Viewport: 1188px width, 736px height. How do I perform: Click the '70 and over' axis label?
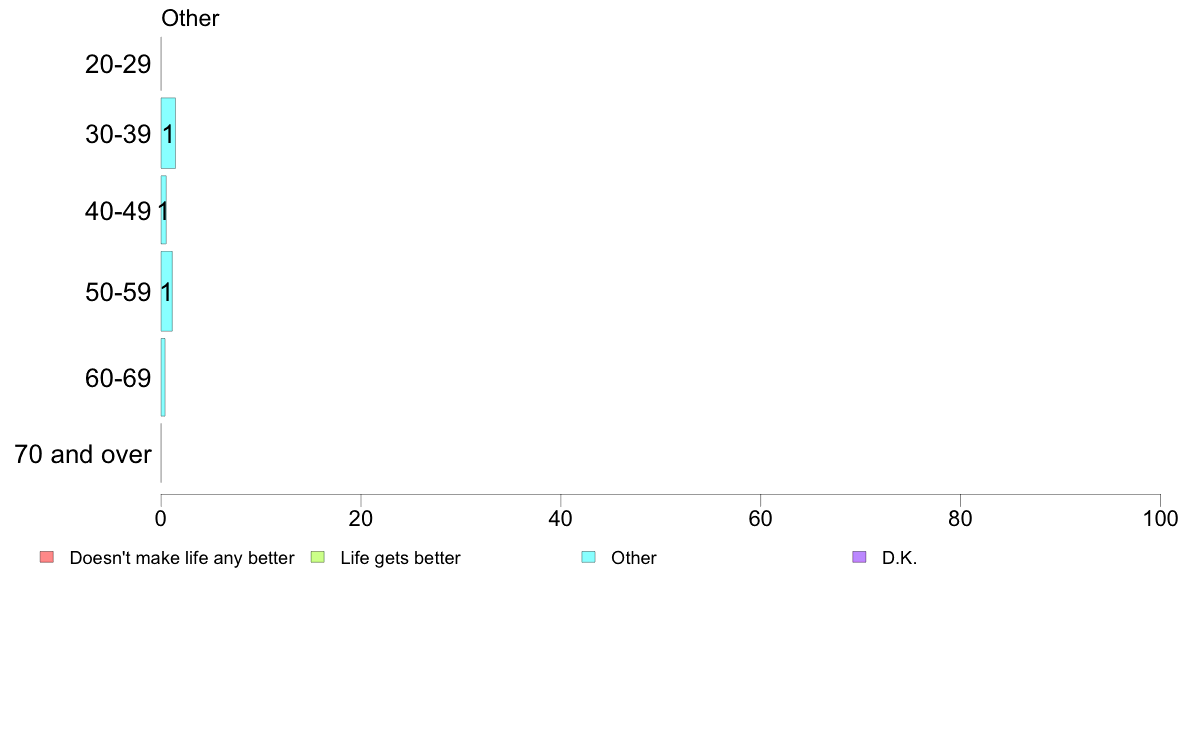pos(83,454)
